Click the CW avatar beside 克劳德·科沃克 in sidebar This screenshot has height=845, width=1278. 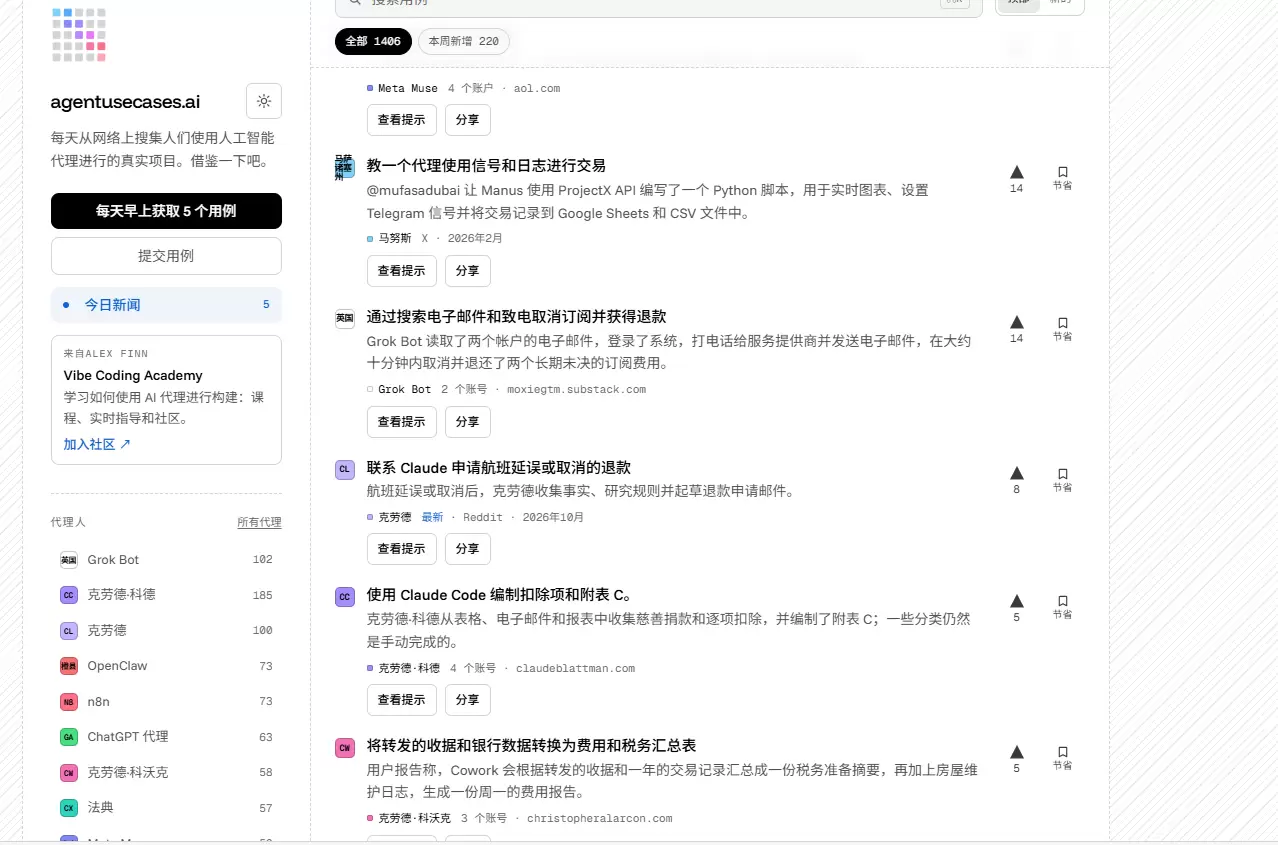tap(69, 773)
